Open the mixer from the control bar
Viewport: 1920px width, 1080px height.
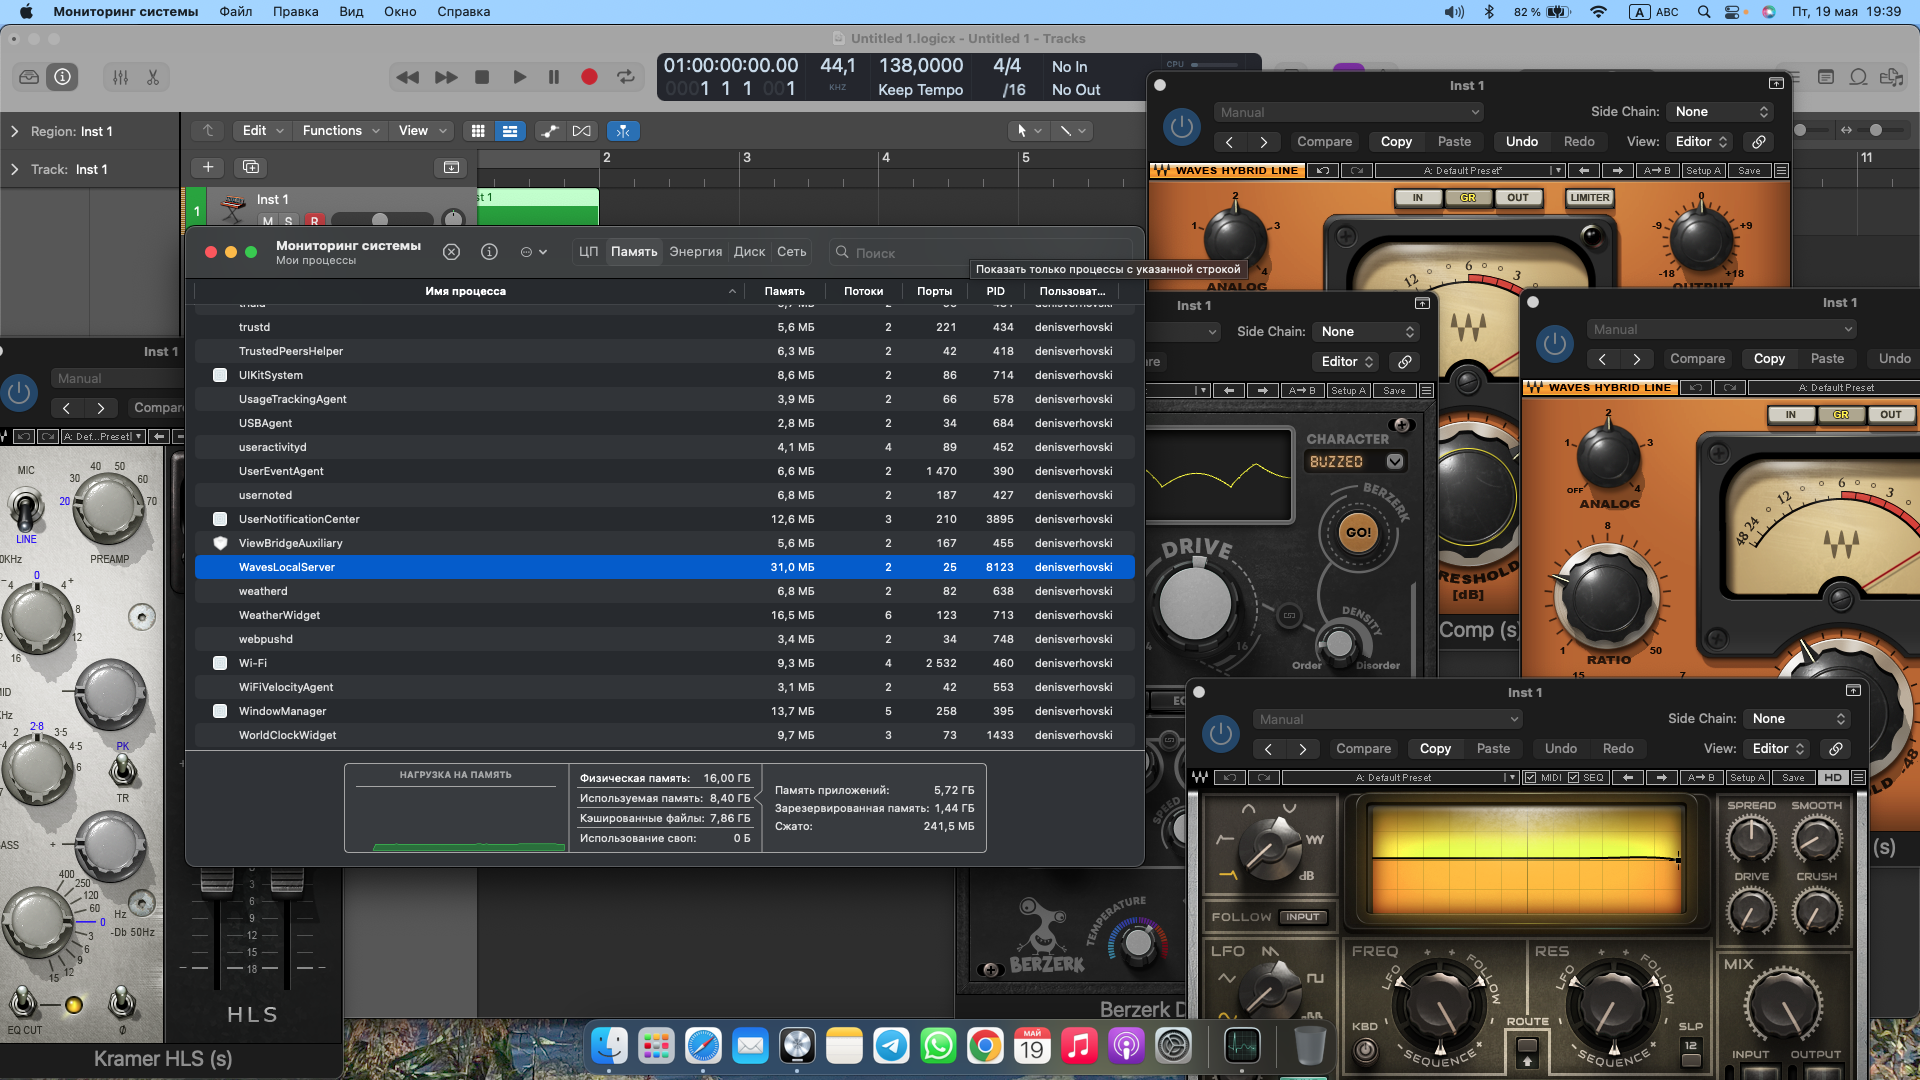(120, 77)
